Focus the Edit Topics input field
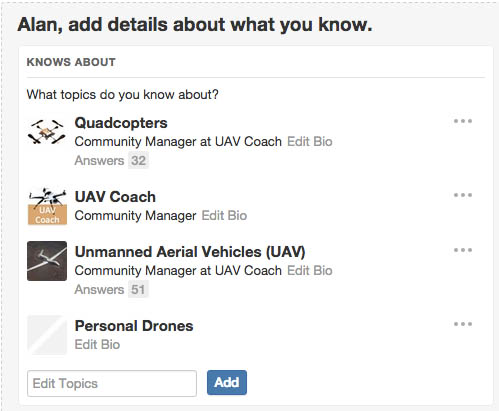499x411 pixels. tap(112, 383)
